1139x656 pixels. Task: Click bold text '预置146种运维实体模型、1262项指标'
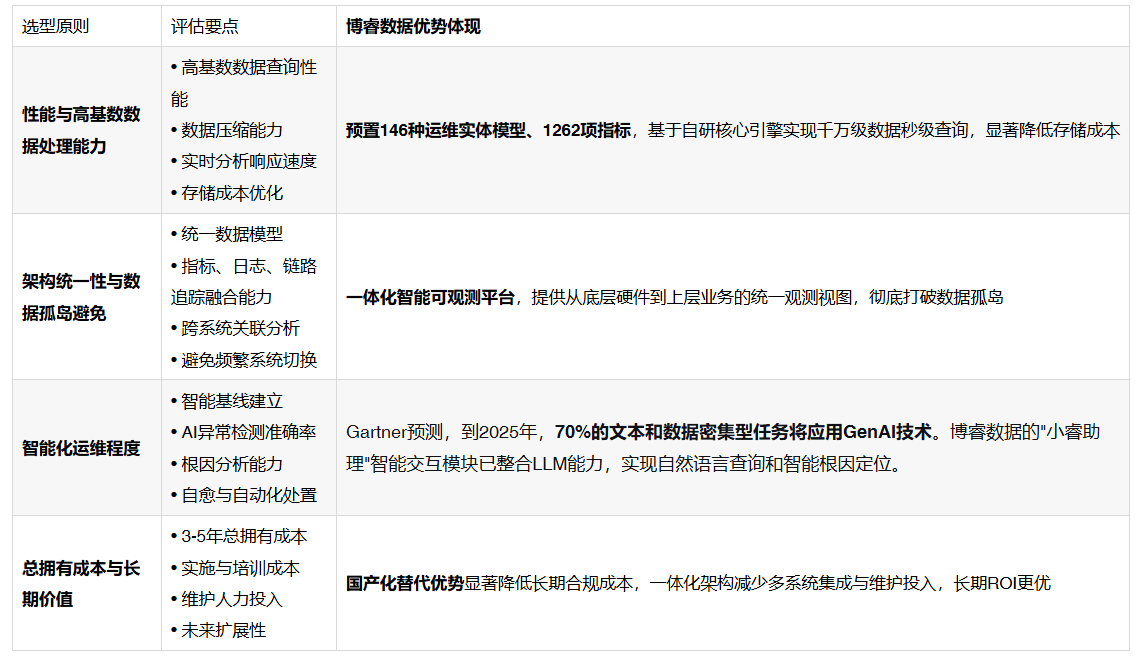[x=488, y=130]
